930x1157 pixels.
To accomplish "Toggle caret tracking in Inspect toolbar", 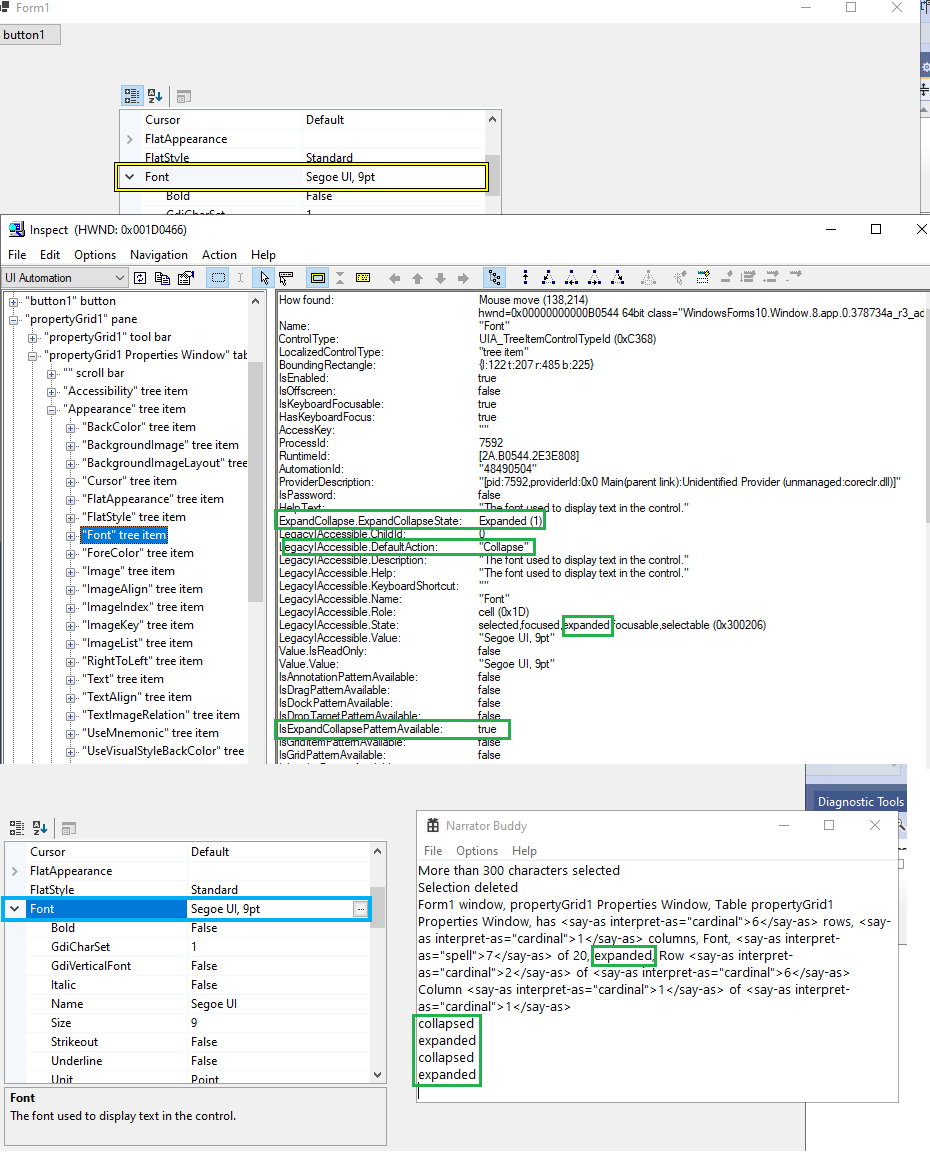I will (240, 277).
